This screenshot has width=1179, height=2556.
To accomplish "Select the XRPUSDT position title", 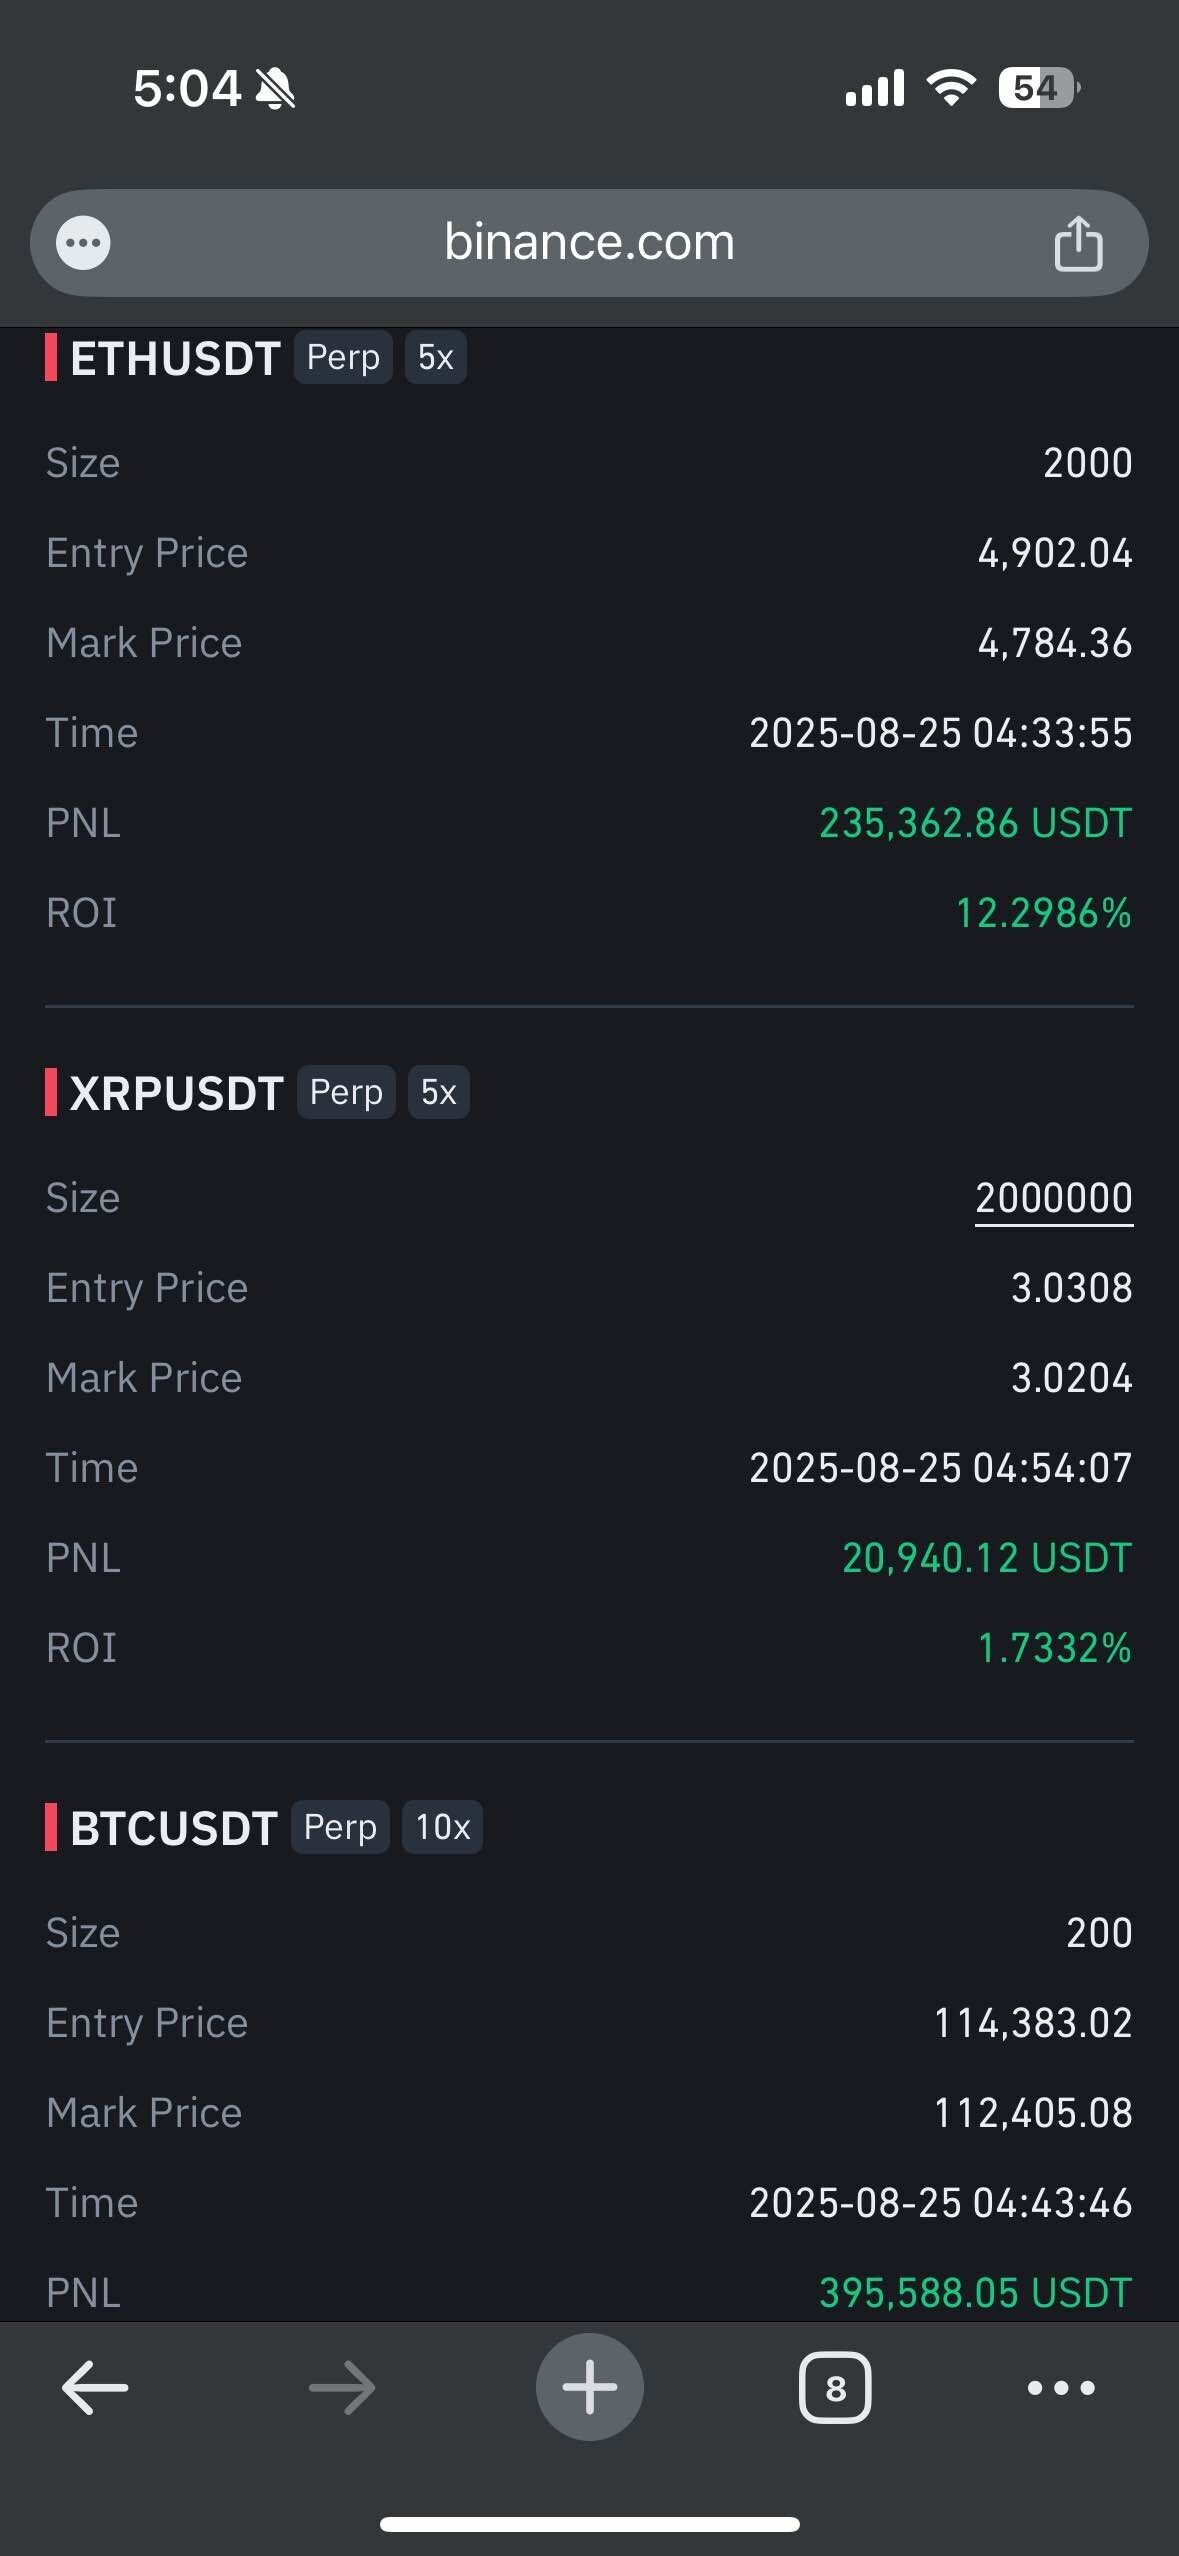I will click(176, 1093).
